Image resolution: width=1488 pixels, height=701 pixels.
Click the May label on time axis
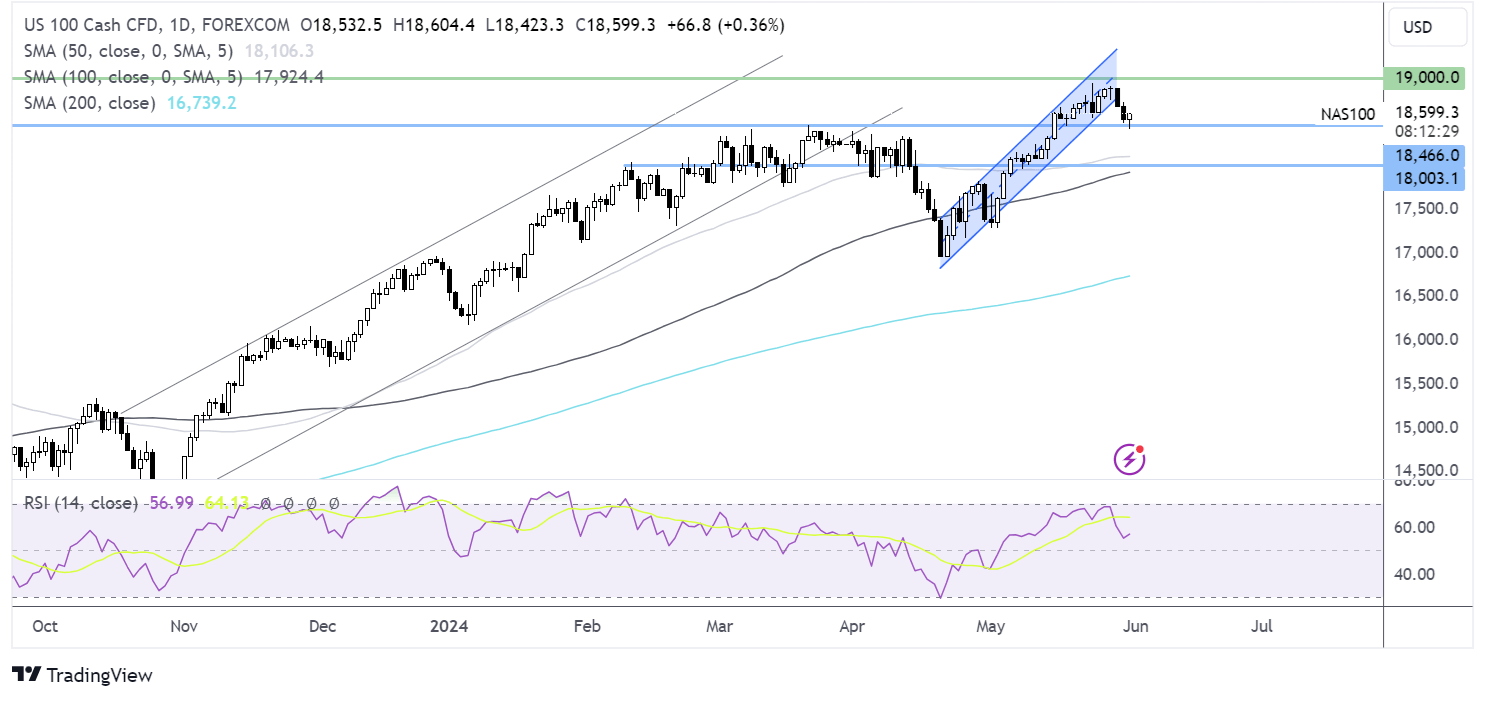coord(991,627)
